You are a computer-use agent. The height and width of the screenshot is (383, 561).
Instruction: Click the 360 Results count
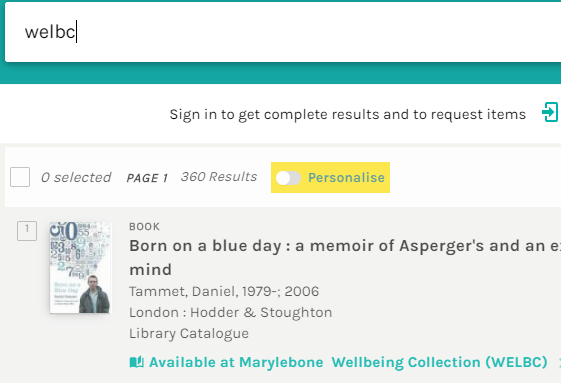tap(219, 177)
